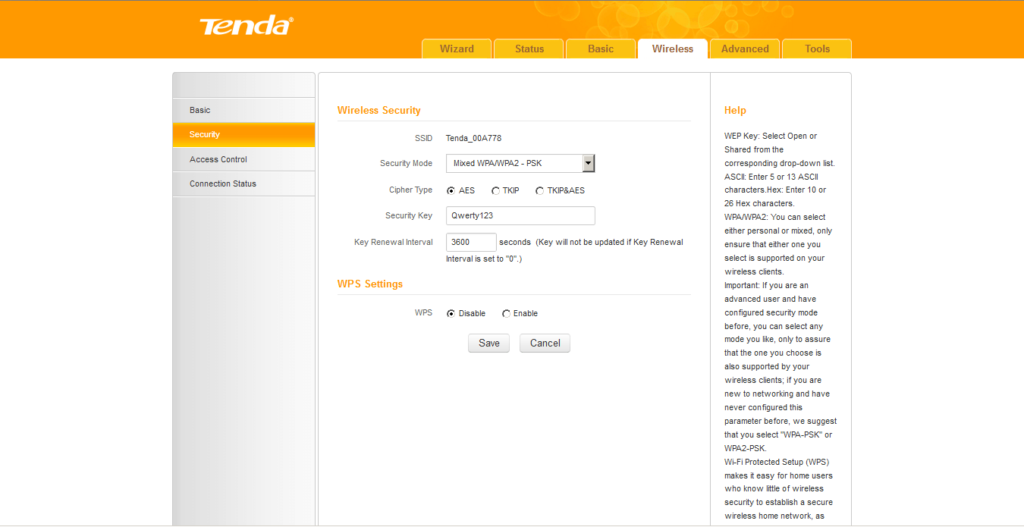Switch to the Status tab
1024x527 pixels.
529,49
